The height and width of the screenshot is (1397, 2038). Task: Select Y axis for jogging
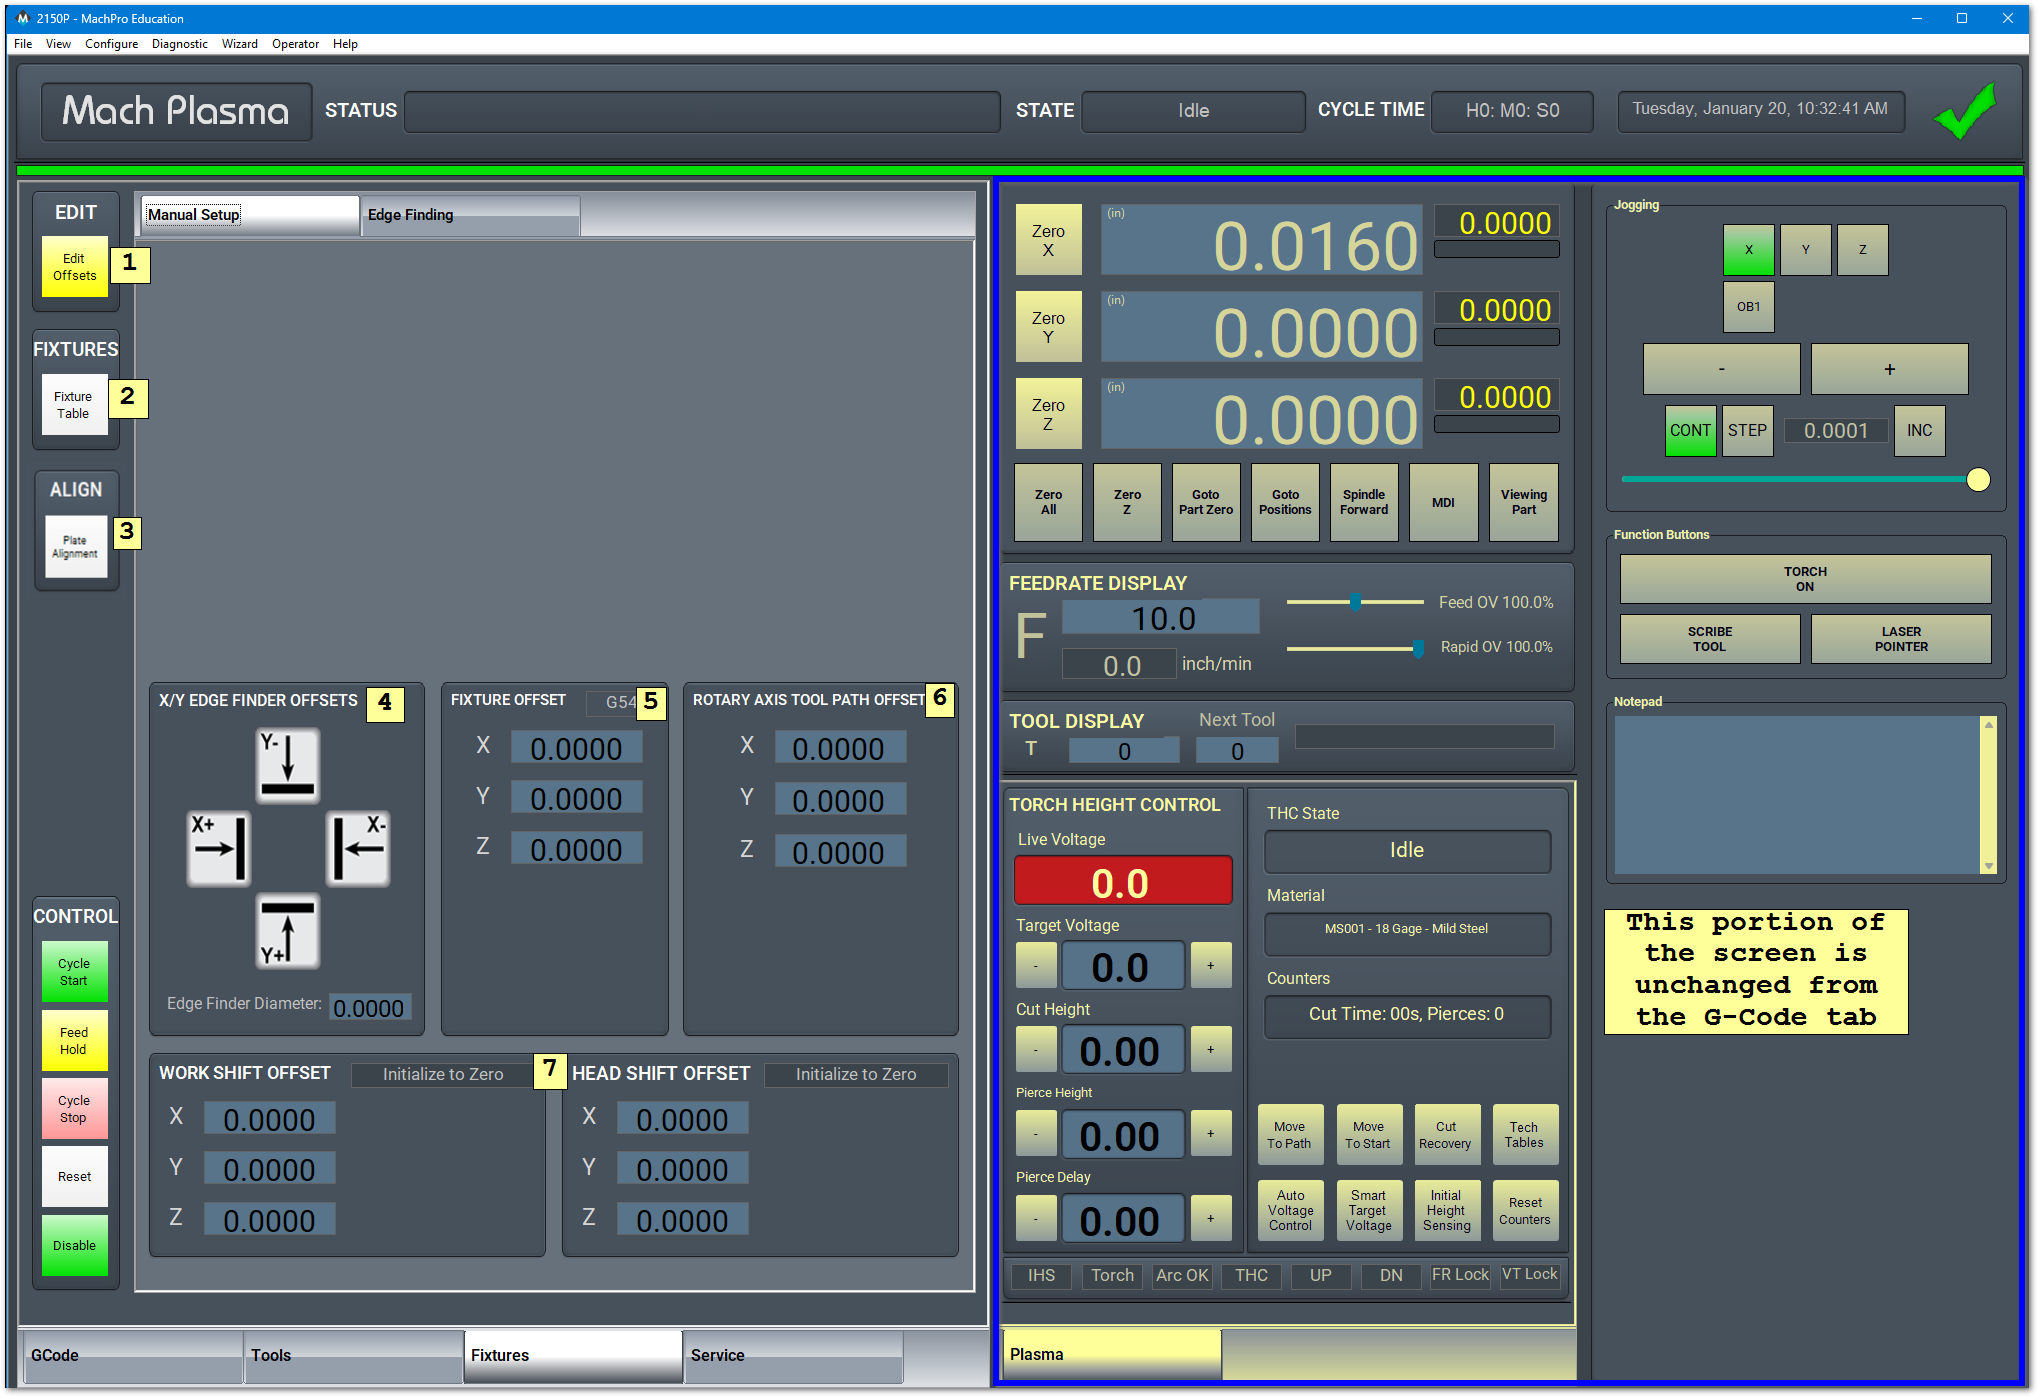coord(1805,250)
